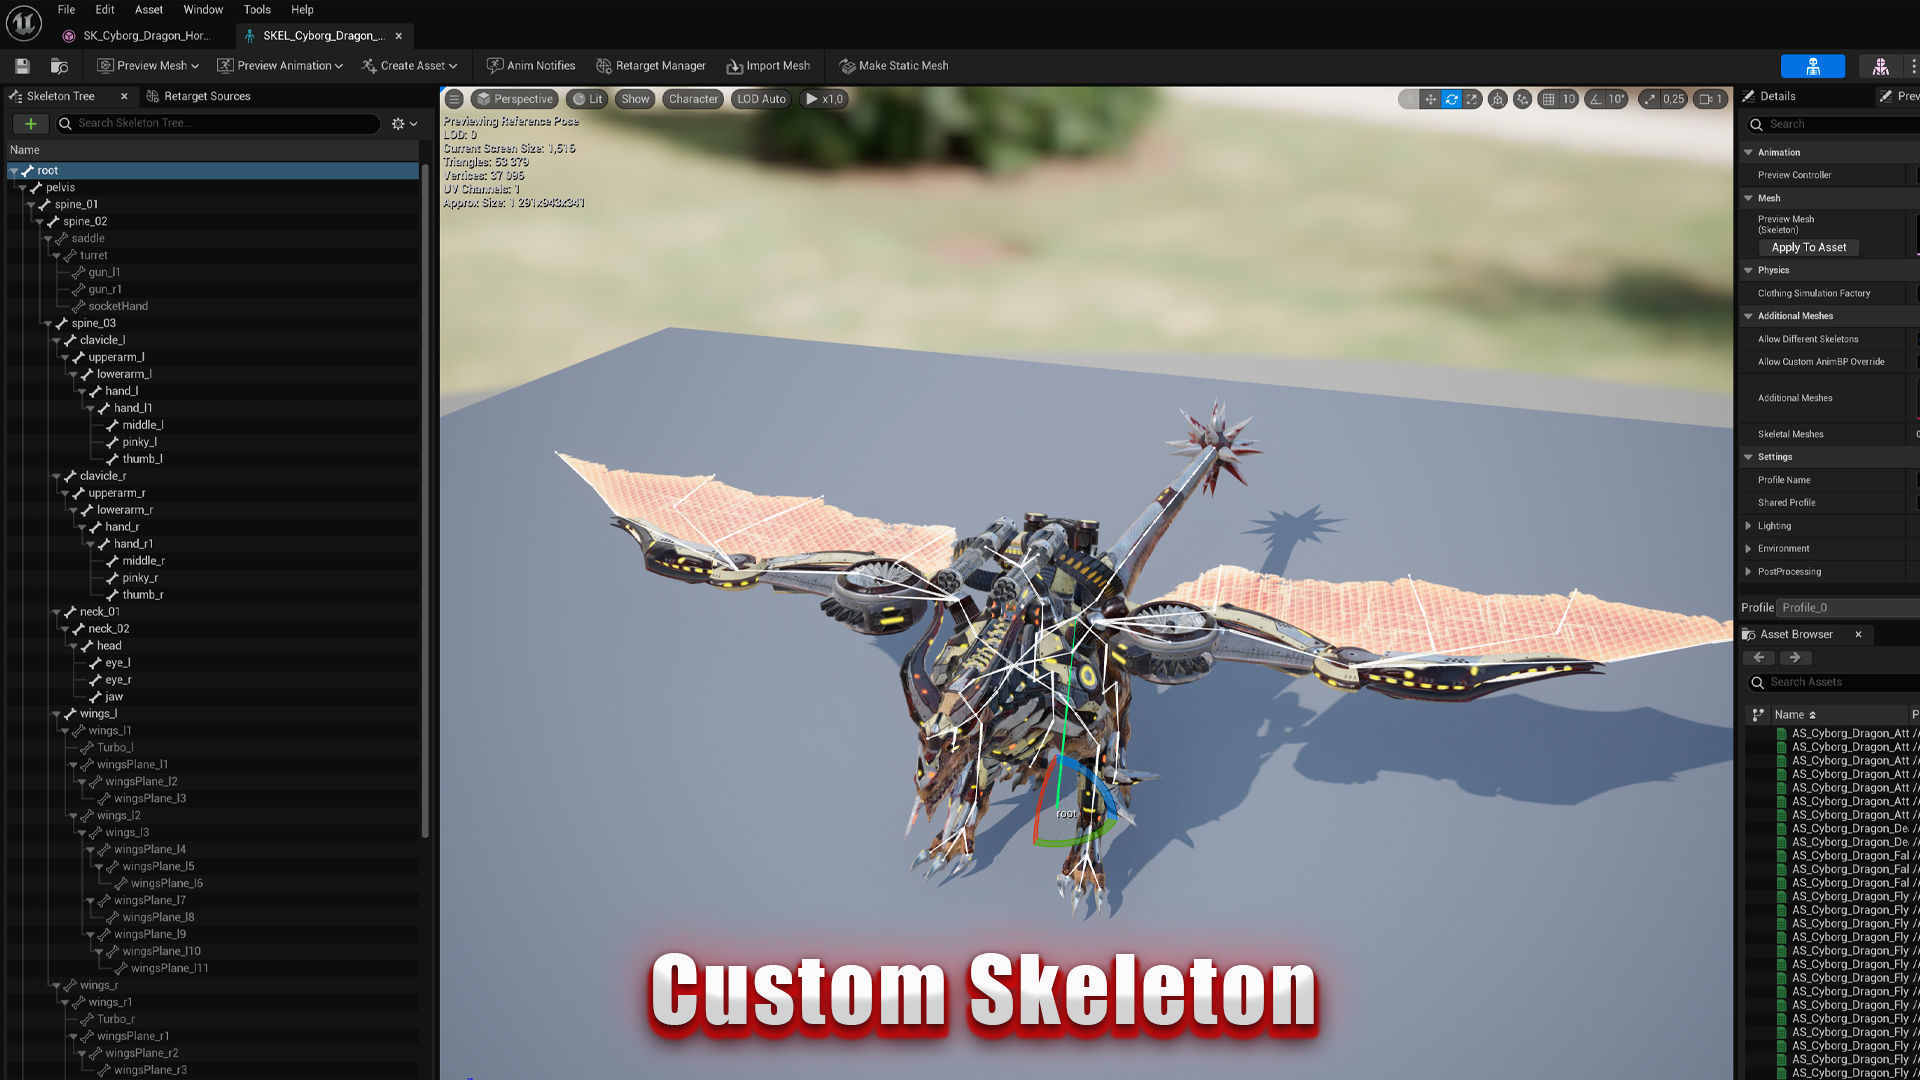Open the Show menu in viewport
This screenshot has height=1080, width=1920.
pyautogui.click(x=635, y=99)
